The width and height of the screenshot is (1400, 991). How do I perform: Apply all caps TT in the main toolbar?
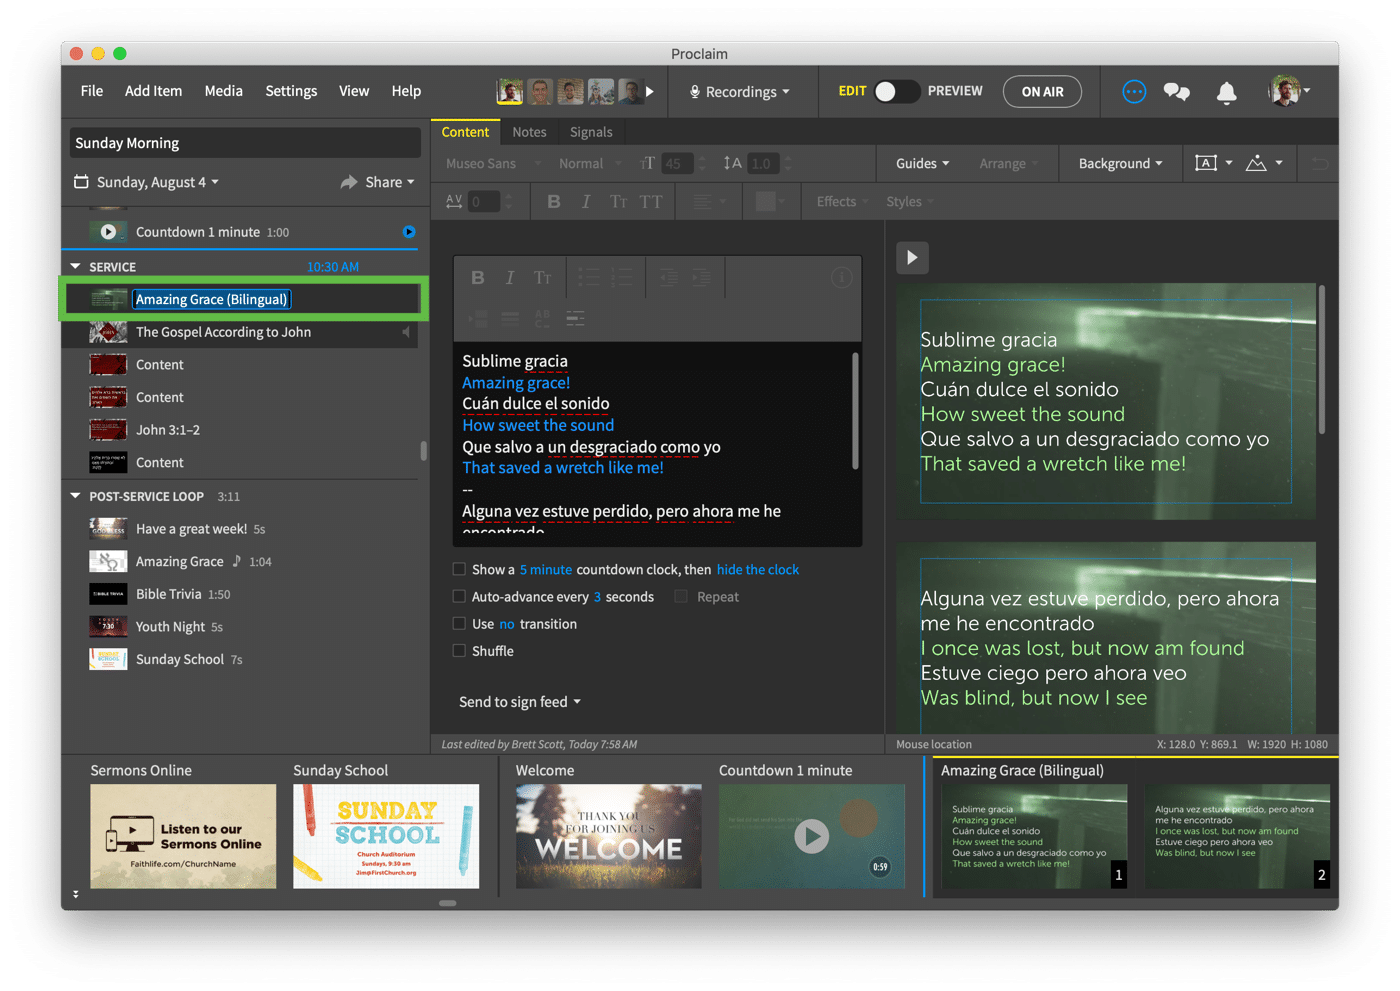tap(651, 202)
